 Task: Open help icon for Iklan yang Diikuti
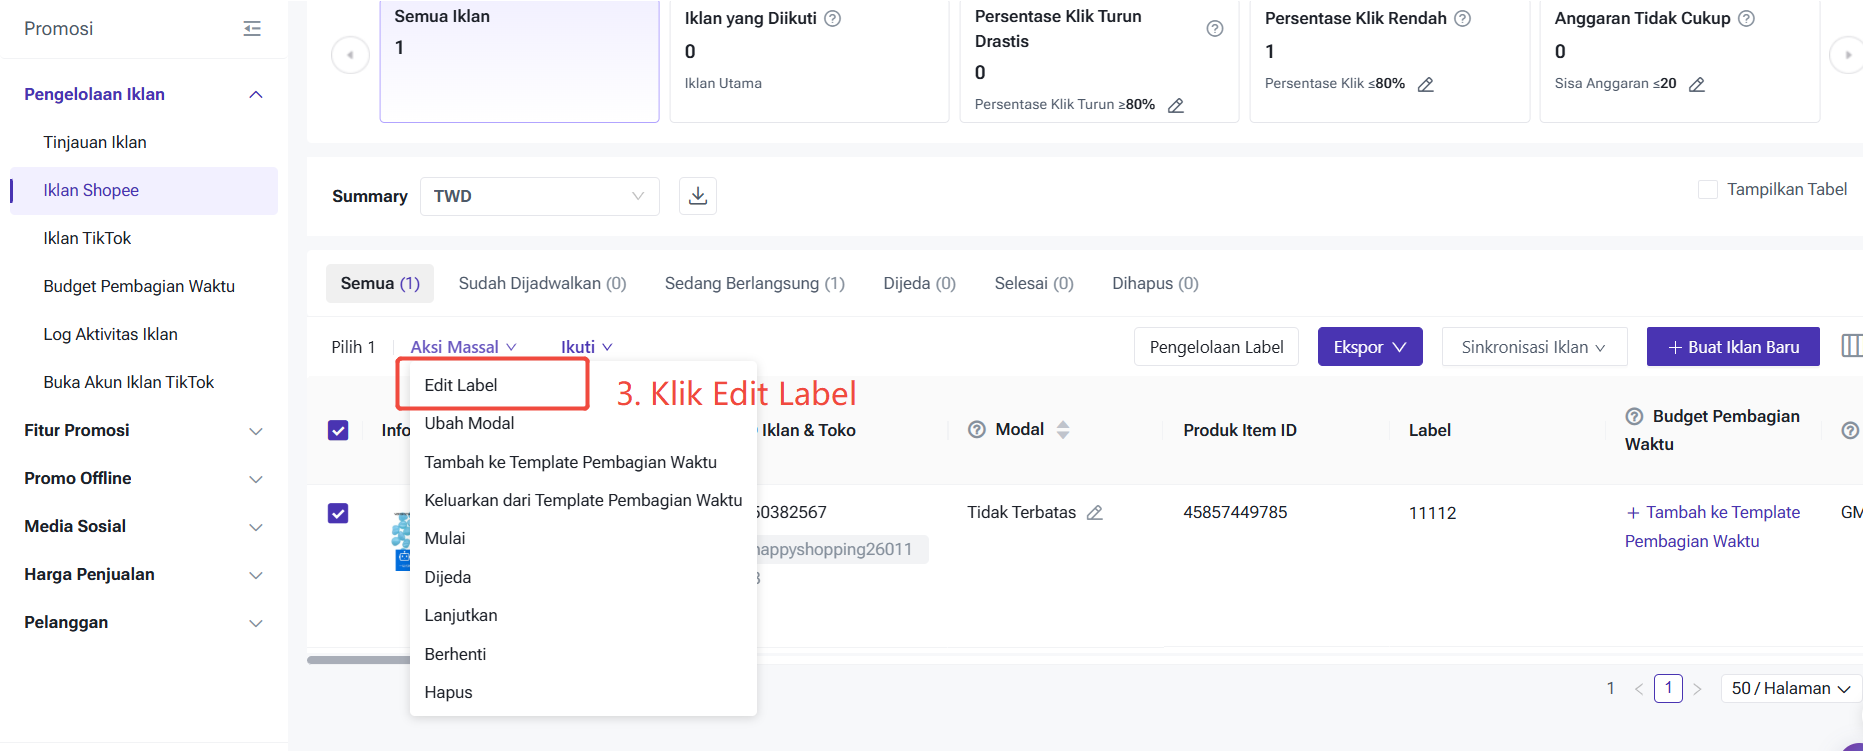point(832,18)
